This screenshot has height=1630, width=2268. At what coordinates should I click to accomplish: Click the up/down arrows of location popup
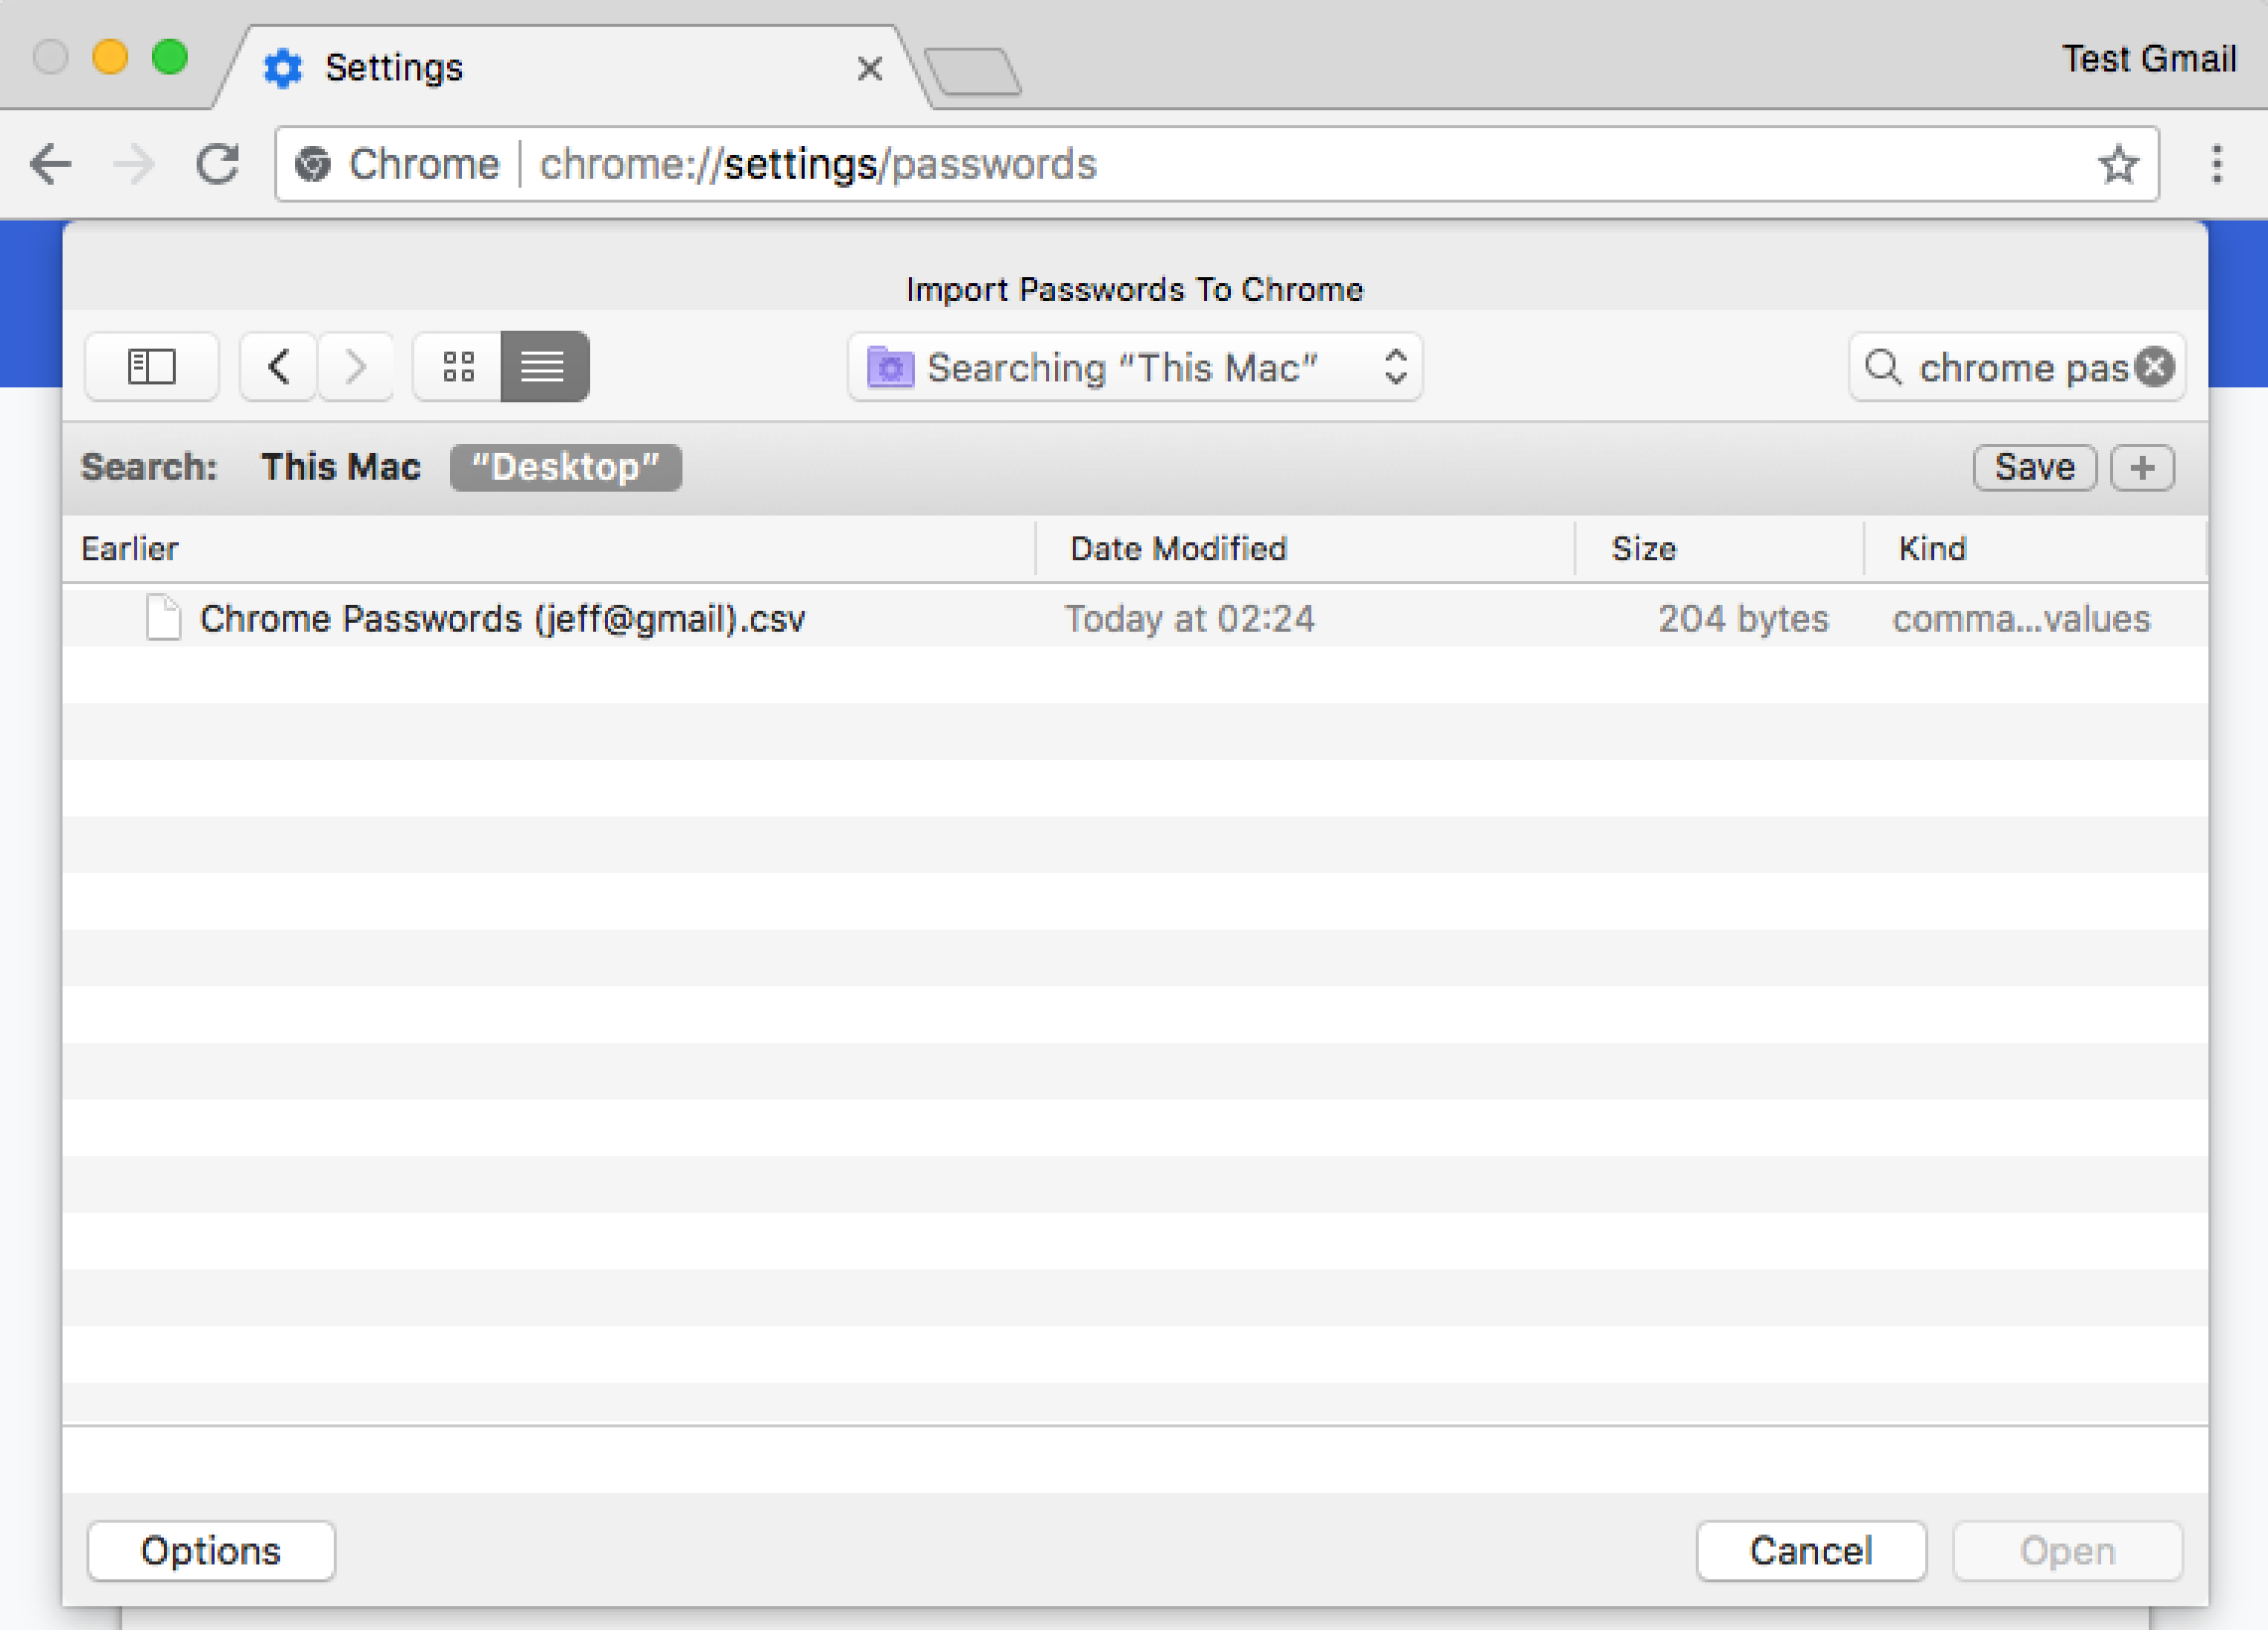(1395, 367)
